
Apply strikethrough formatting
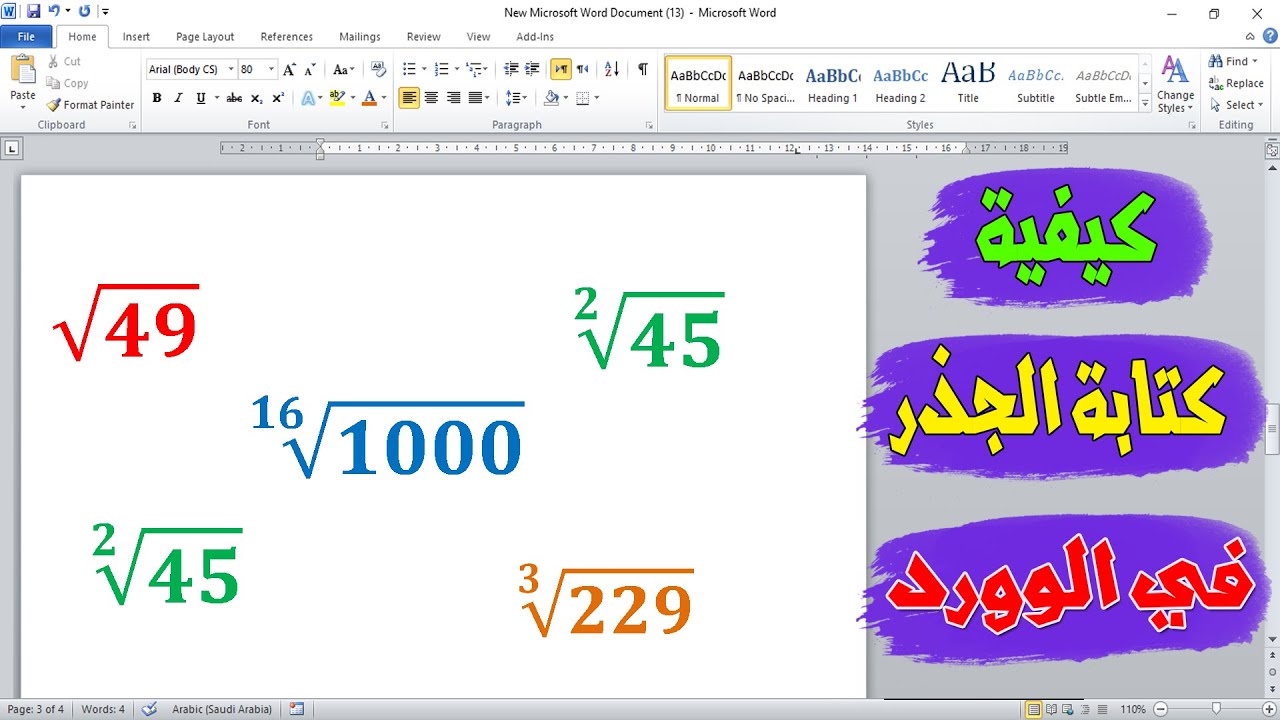pyautogui.click(x=233, y=98)
